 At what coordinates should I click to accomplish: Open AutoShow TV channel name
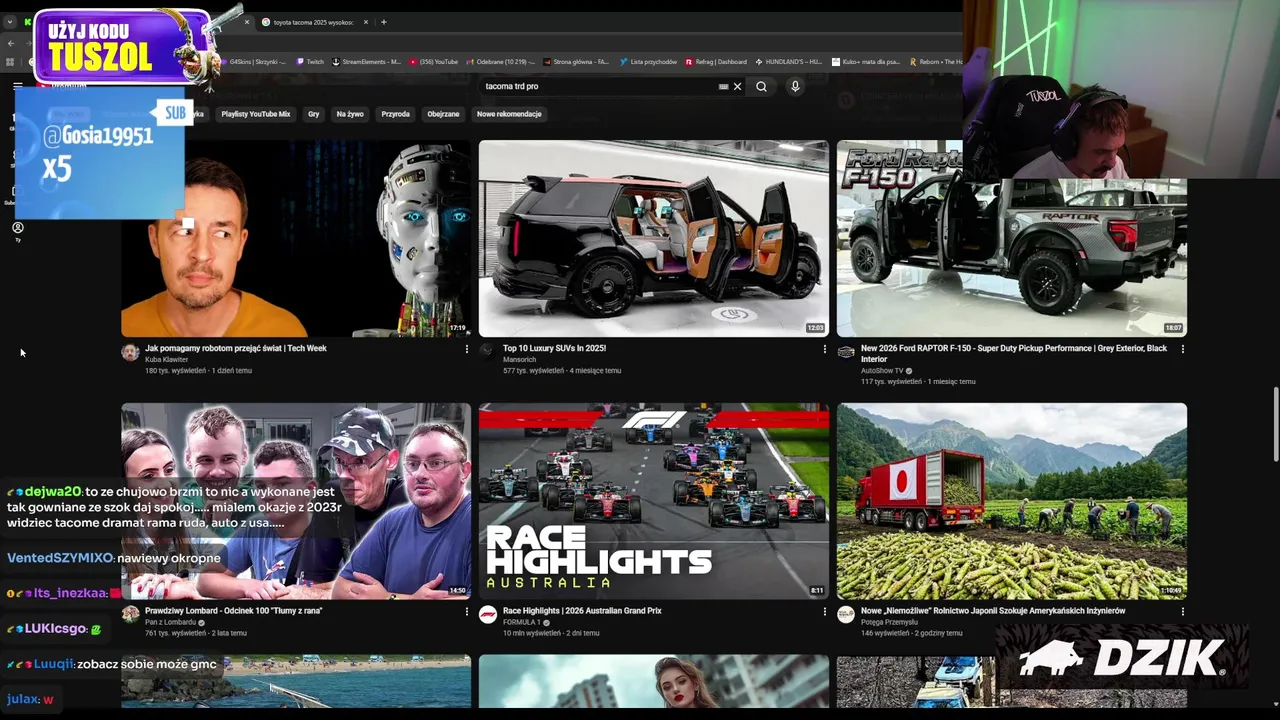[882, 370]
